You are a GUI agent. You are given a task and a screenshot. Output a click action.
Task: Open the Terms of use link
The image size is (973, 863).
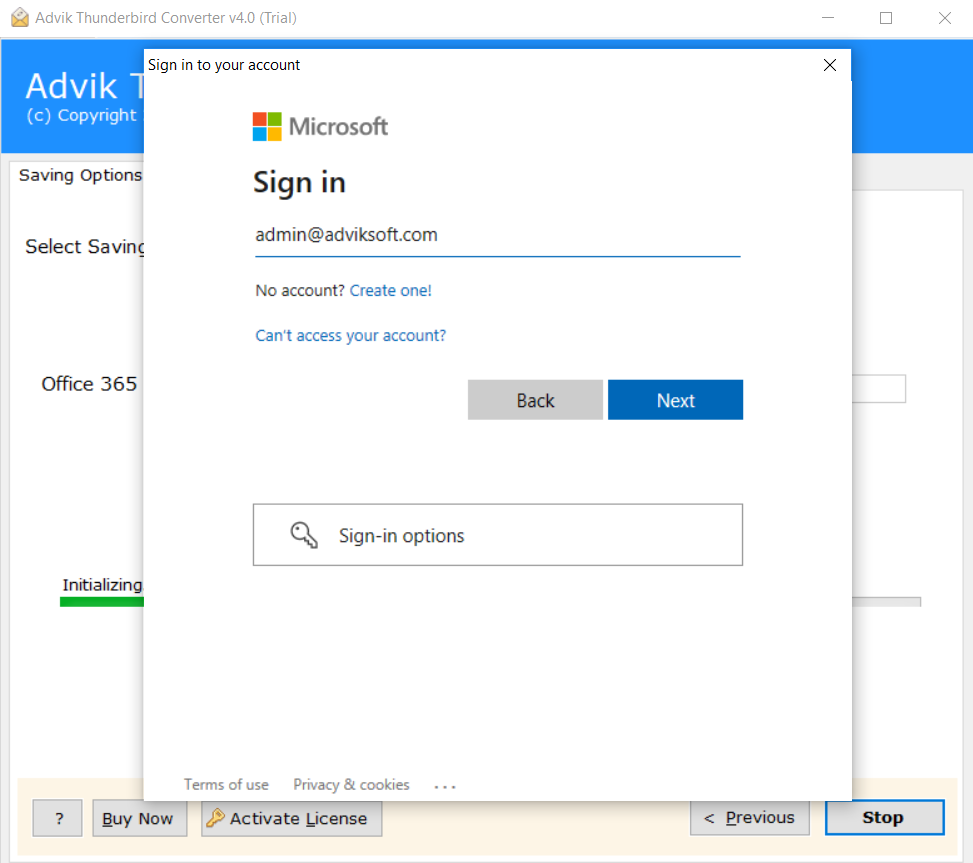click(226, 785)
